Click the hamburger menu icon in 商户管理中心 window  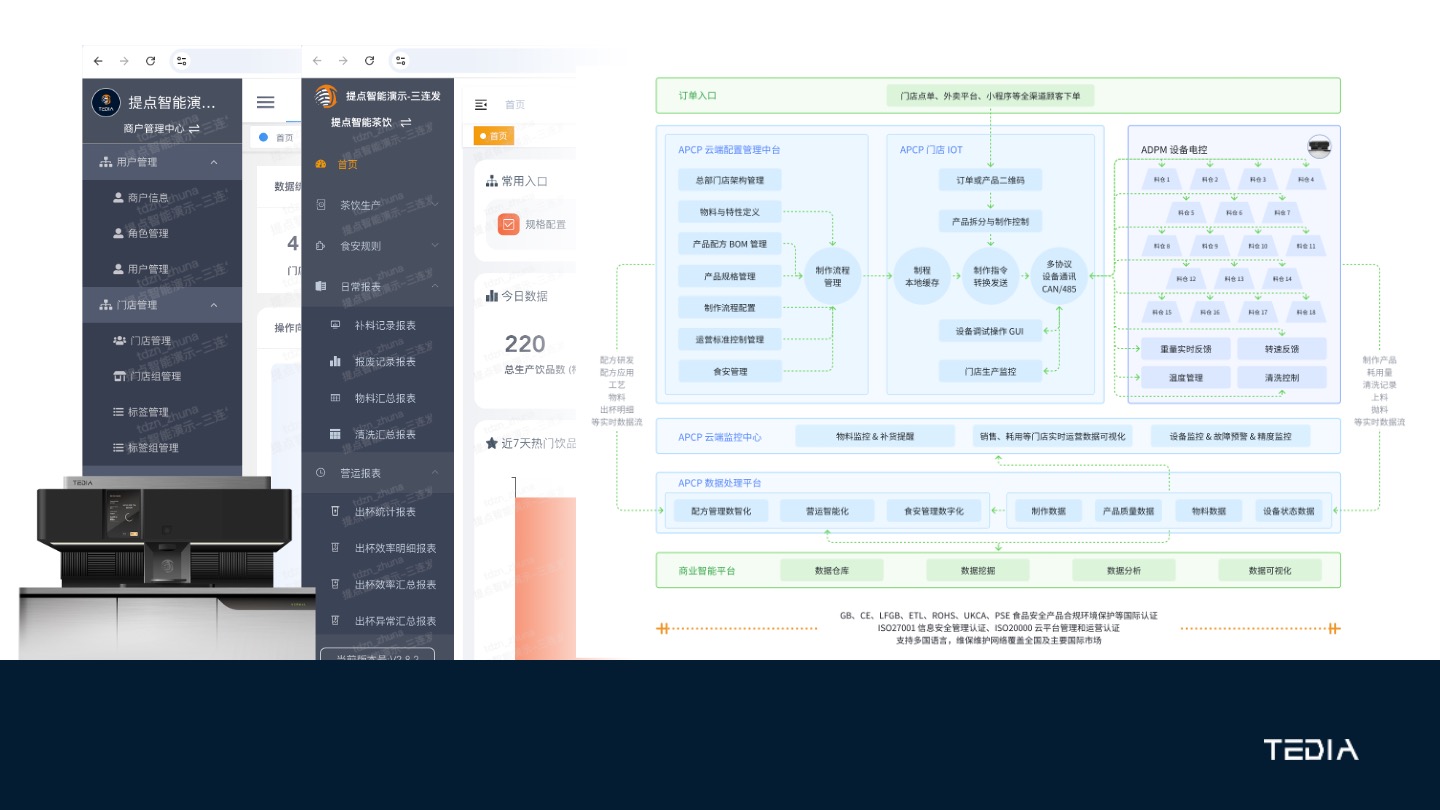coord(265,102)
